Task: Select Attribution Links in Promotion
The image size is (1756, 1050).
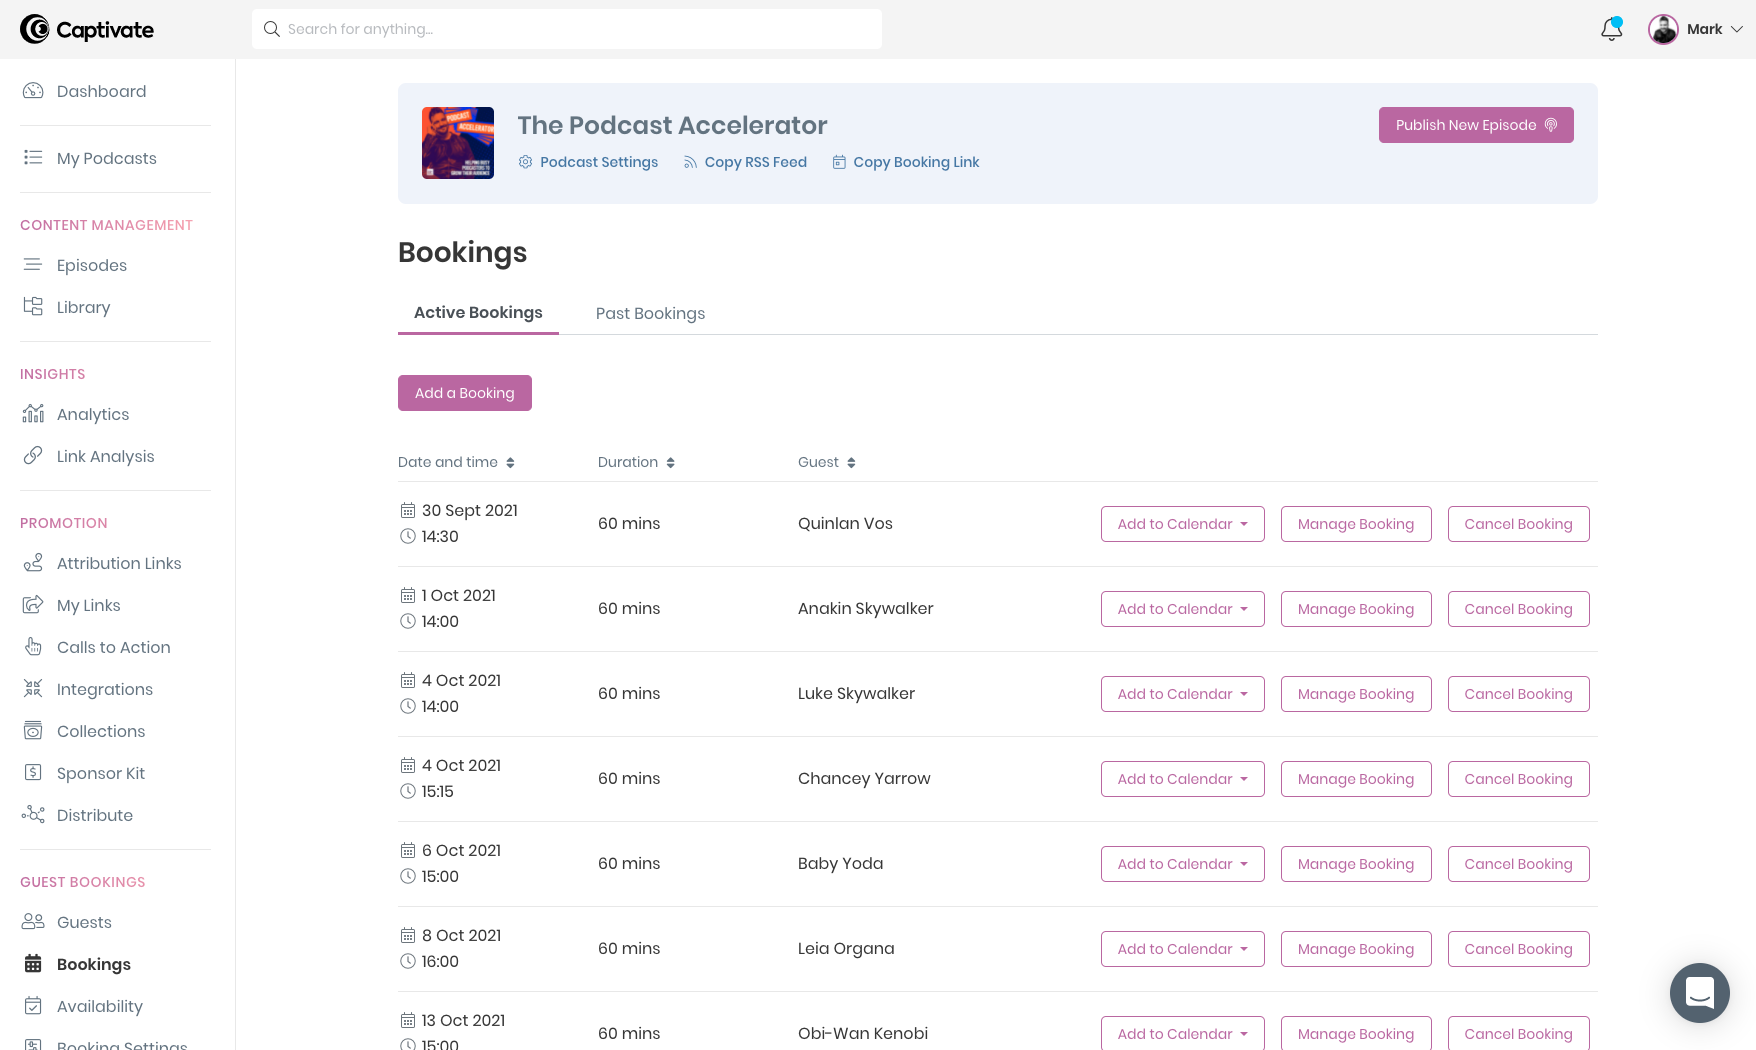Action: [x=118, y=563]
